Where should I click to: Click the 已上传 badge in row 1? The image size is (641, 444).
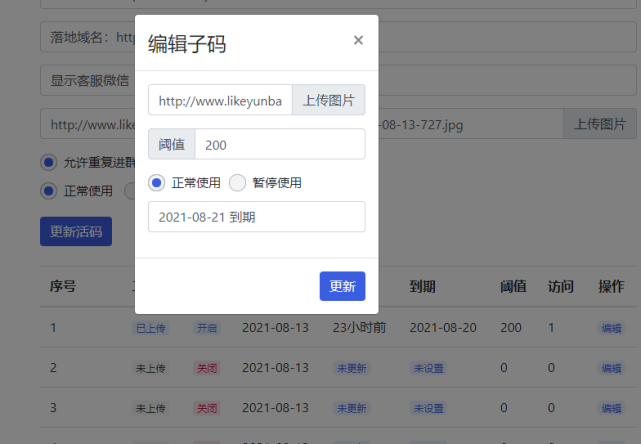coord(150,328)
